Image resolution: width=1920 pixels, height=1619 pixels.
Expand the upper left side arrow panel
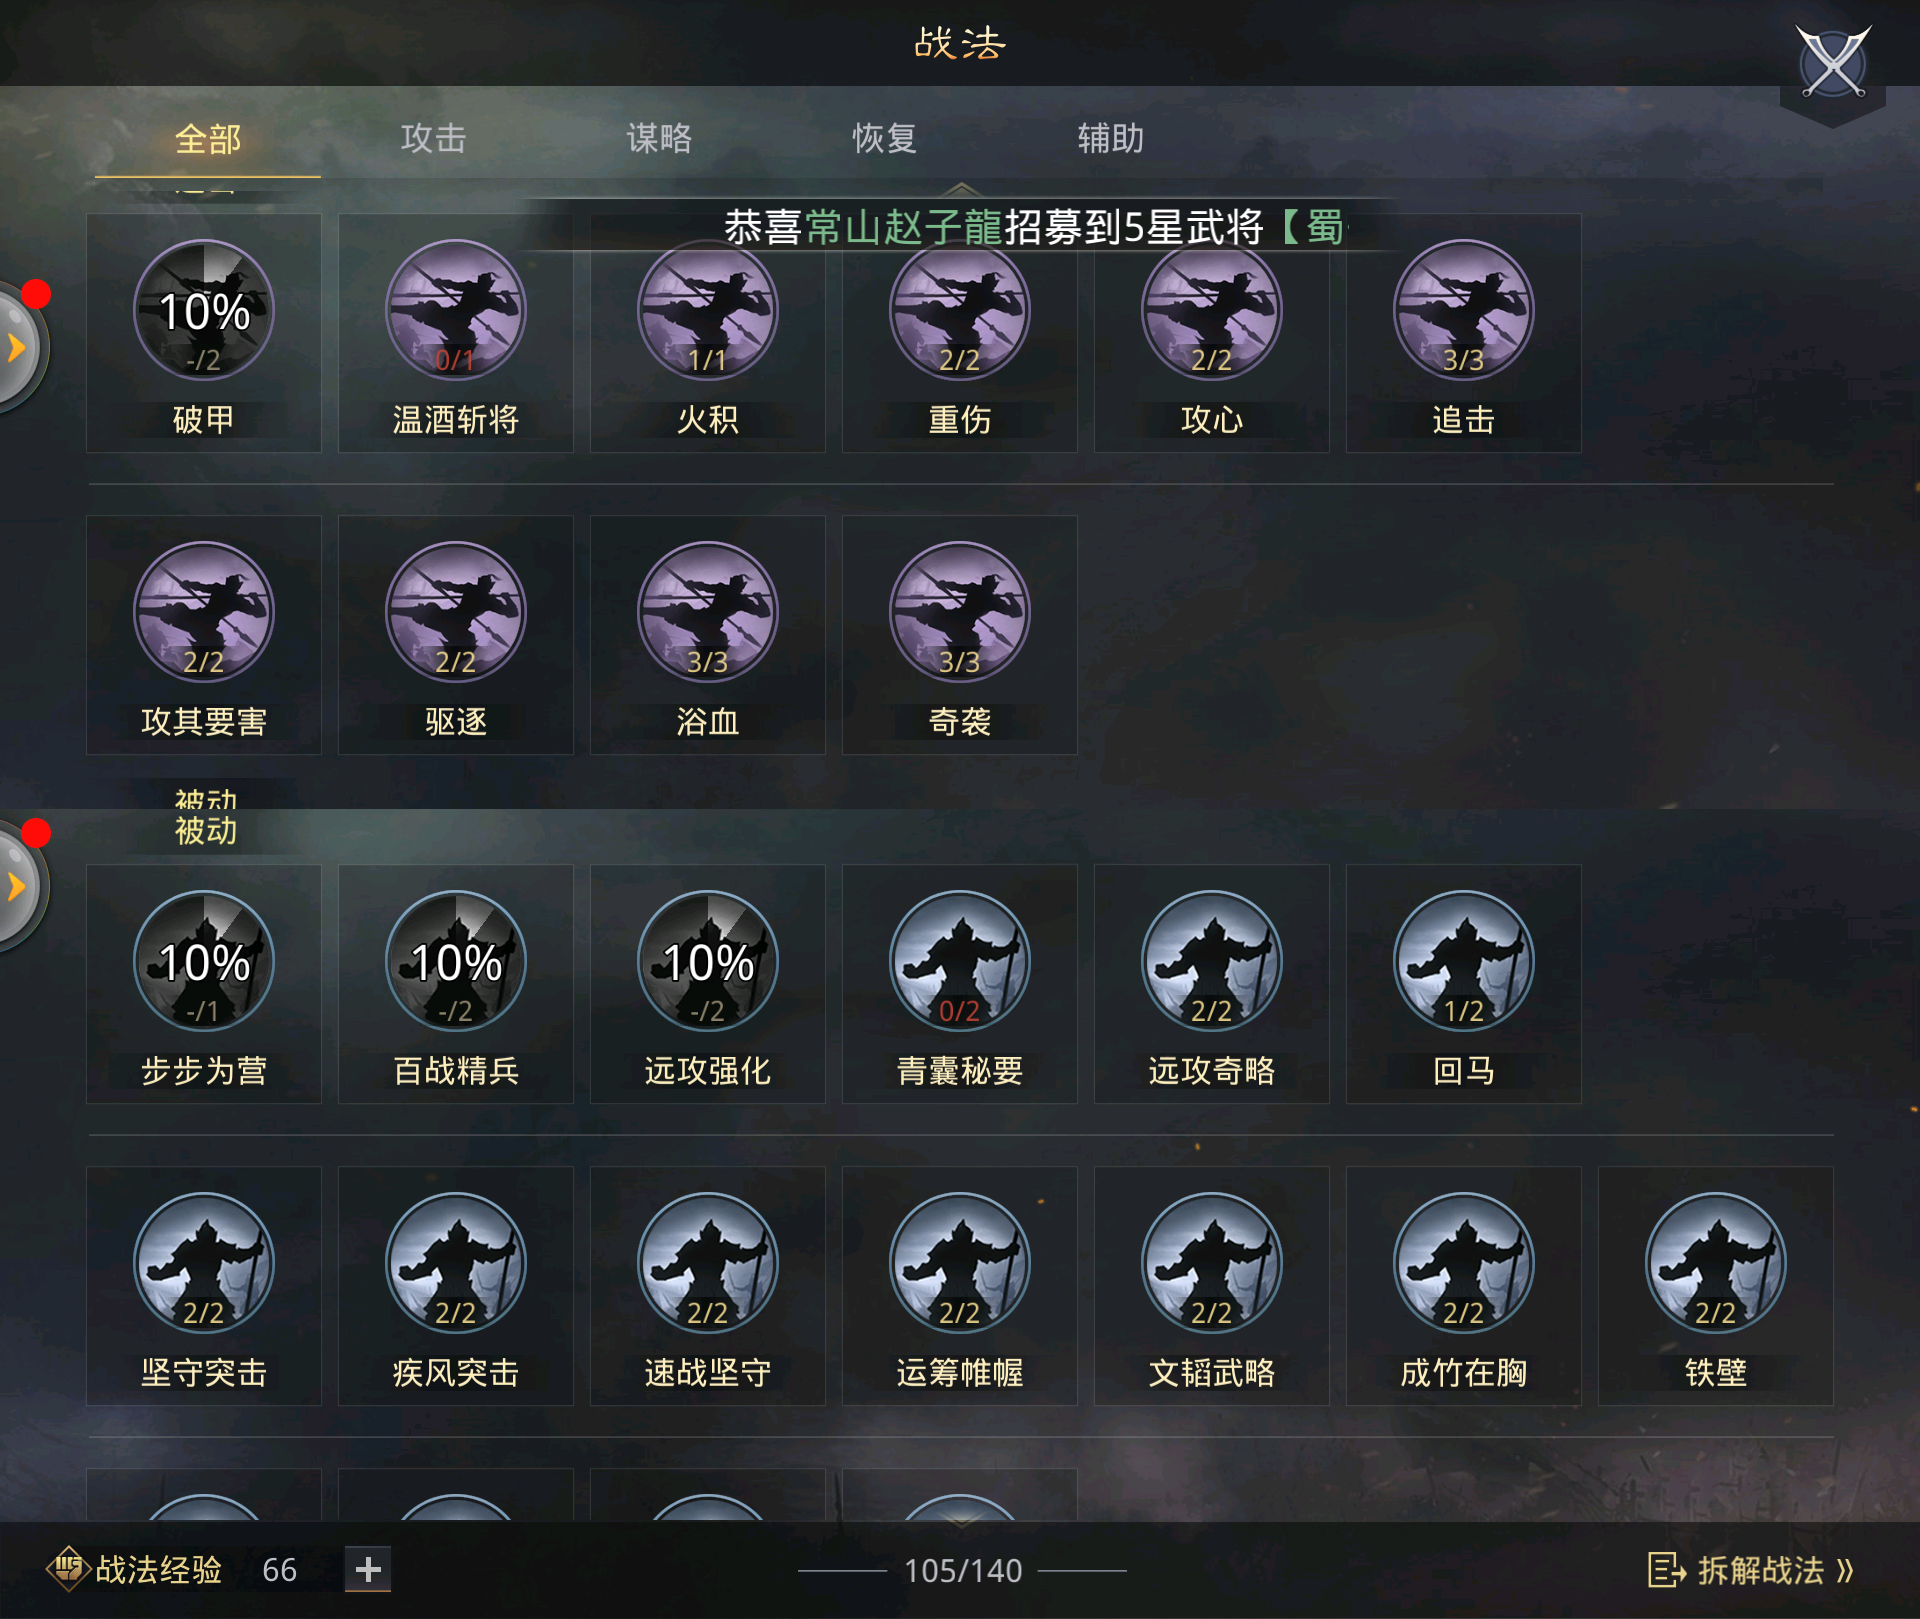pyautogui.click(x=18, y=347)
